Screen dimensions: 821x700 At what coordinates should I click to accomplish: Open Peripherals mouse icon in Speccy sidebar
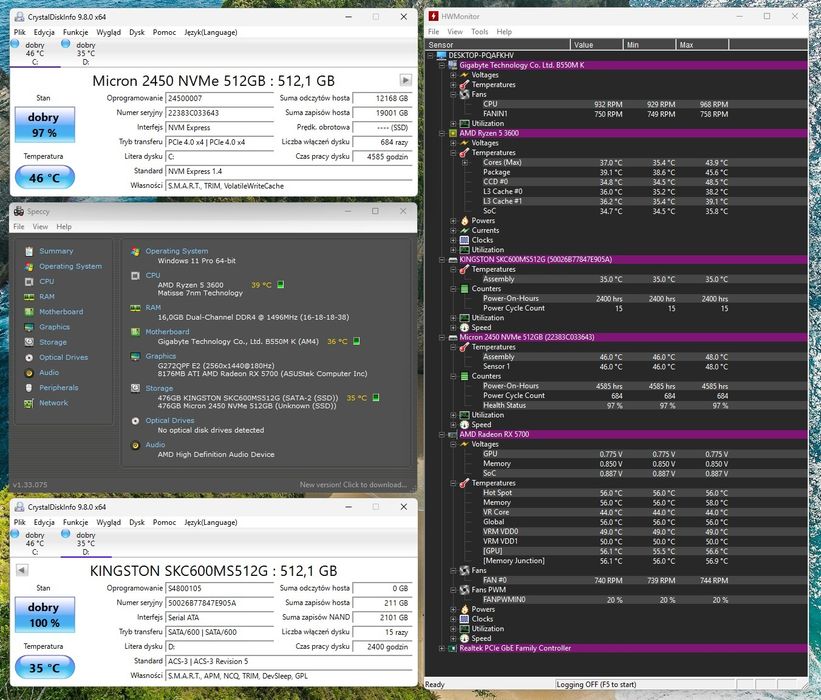tap(29, 388)
